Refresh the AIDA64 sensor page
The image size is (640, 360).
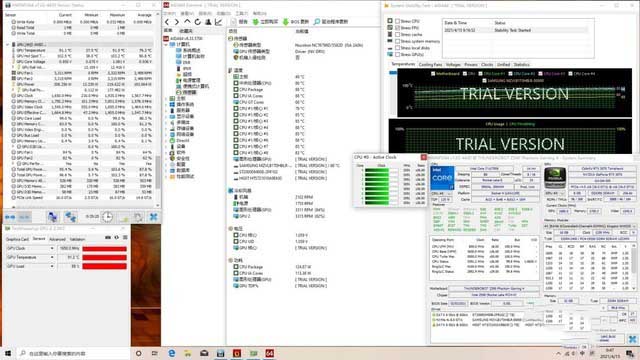(x=198, y=22)
